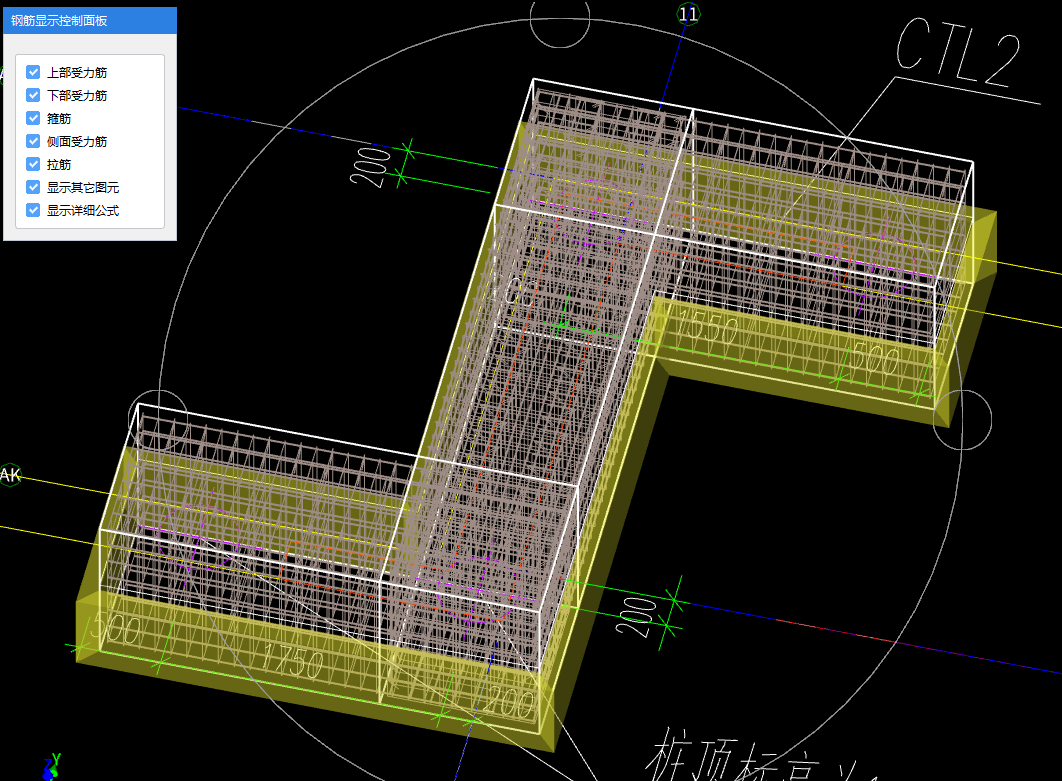The image size is (1062, 781).
Task: Click the 钢筋显示控制面板 title bar
Action: (x=90, y=20)
